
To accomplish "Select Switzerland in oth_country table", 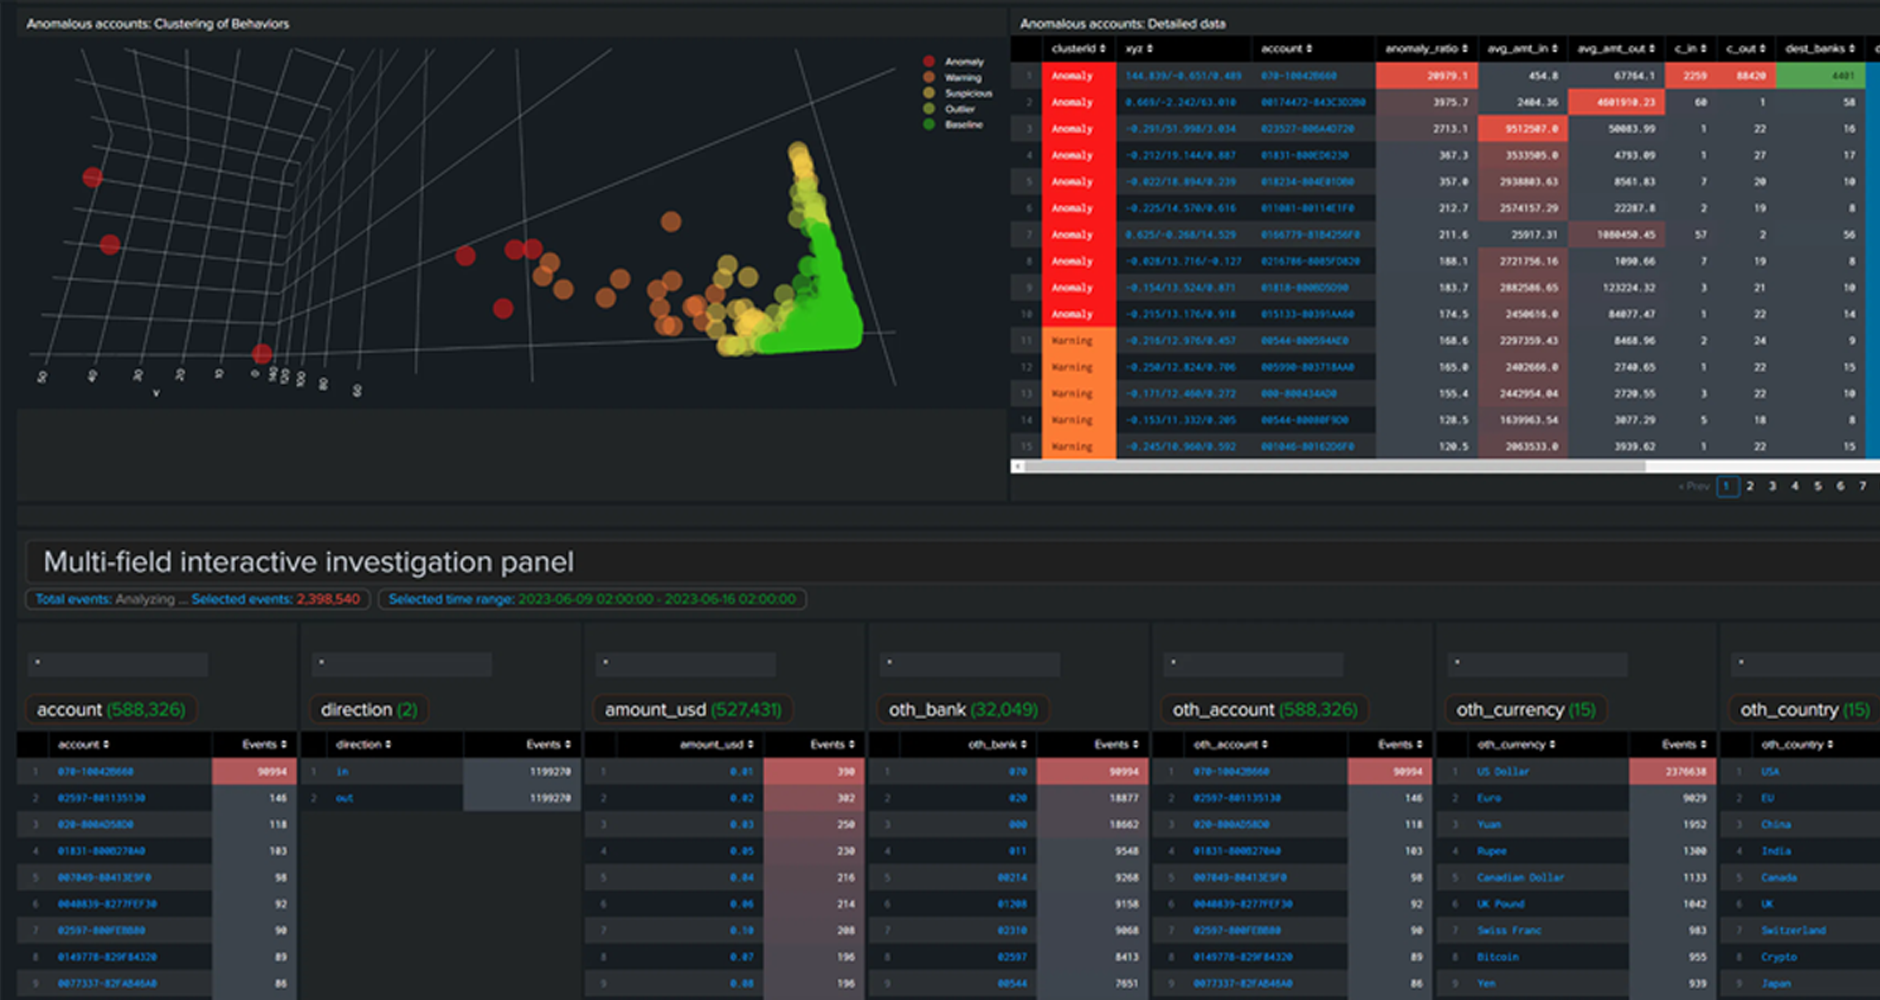I will coord(1793,930).
